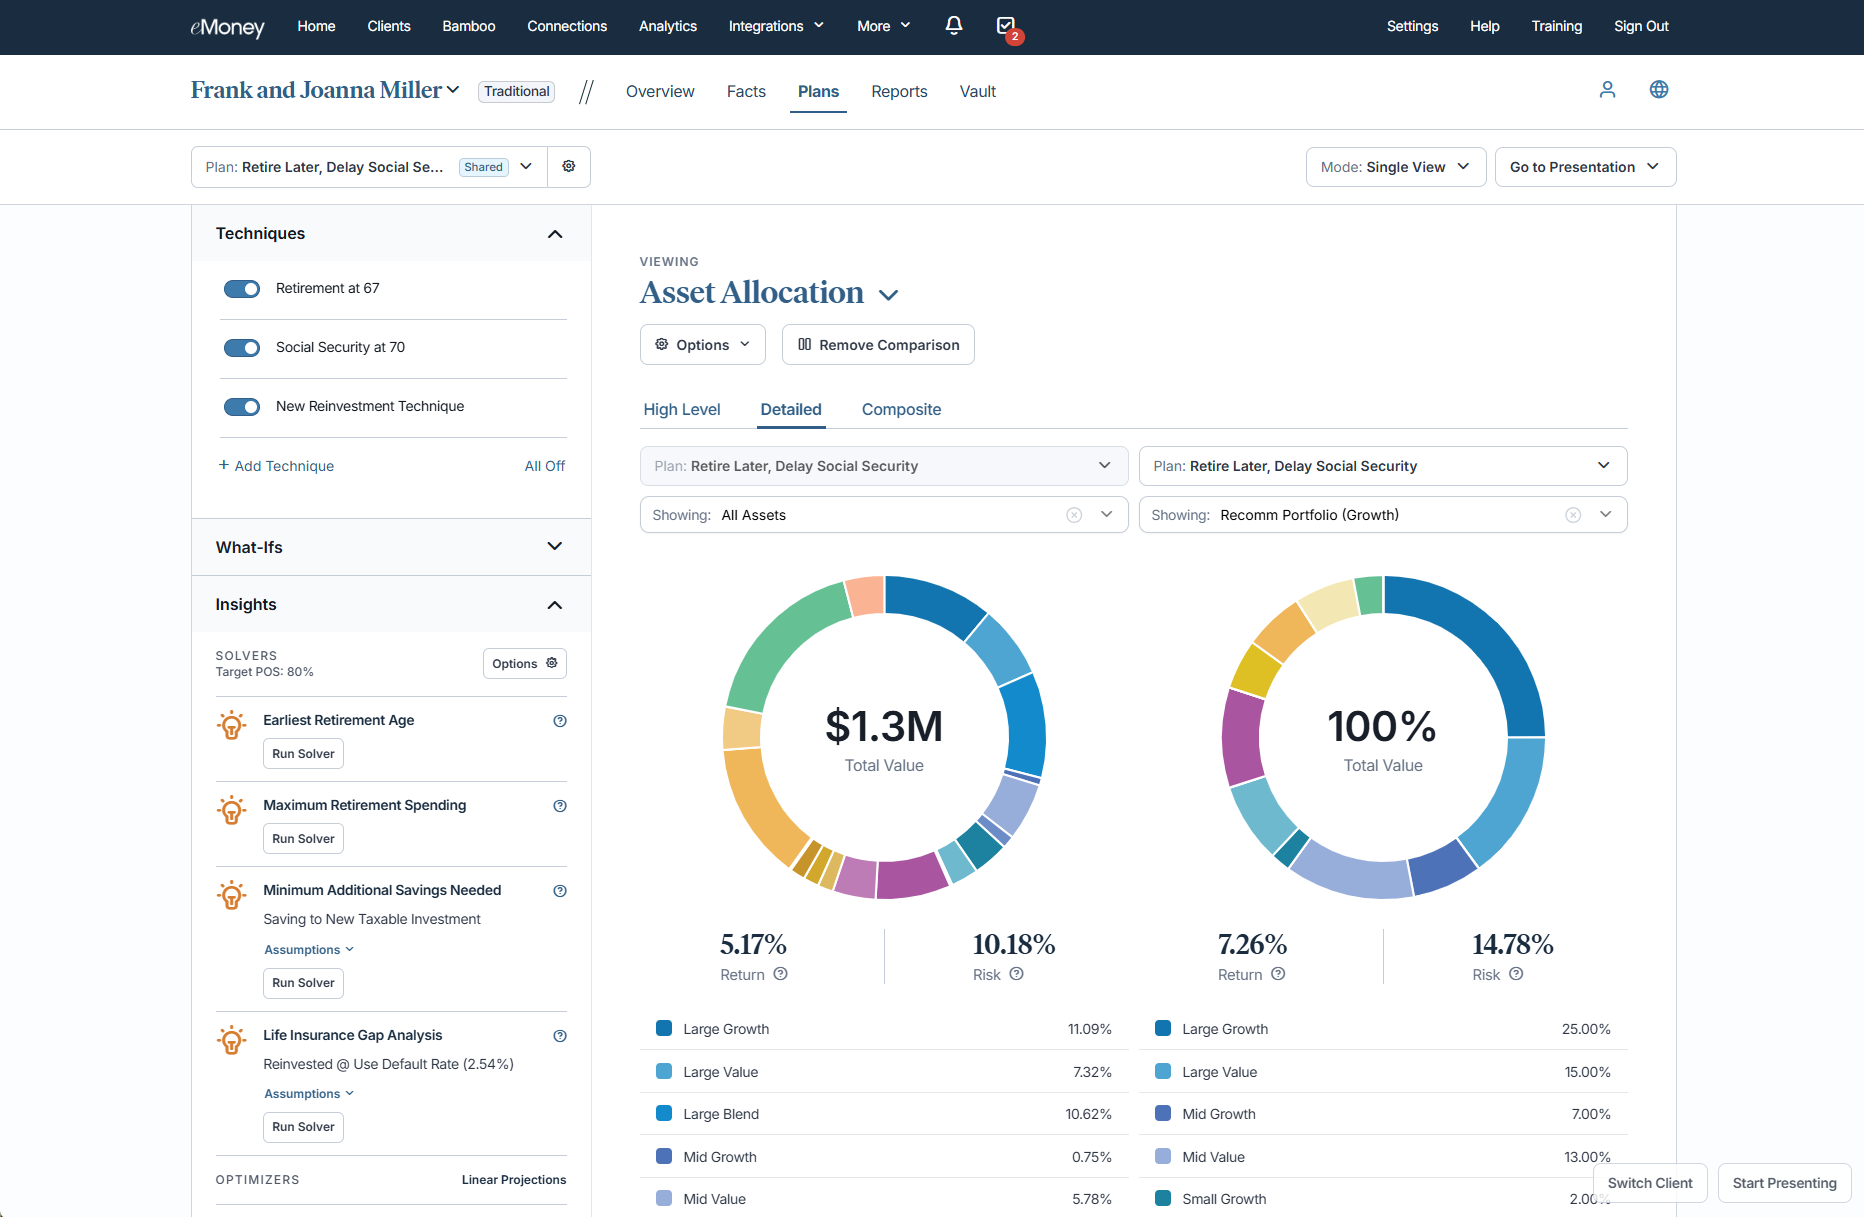Viewport: 1864px width, 1217px height.
Task: Click help icon for Life Insurance Gap Analysis
Action: click(560, 1036)
